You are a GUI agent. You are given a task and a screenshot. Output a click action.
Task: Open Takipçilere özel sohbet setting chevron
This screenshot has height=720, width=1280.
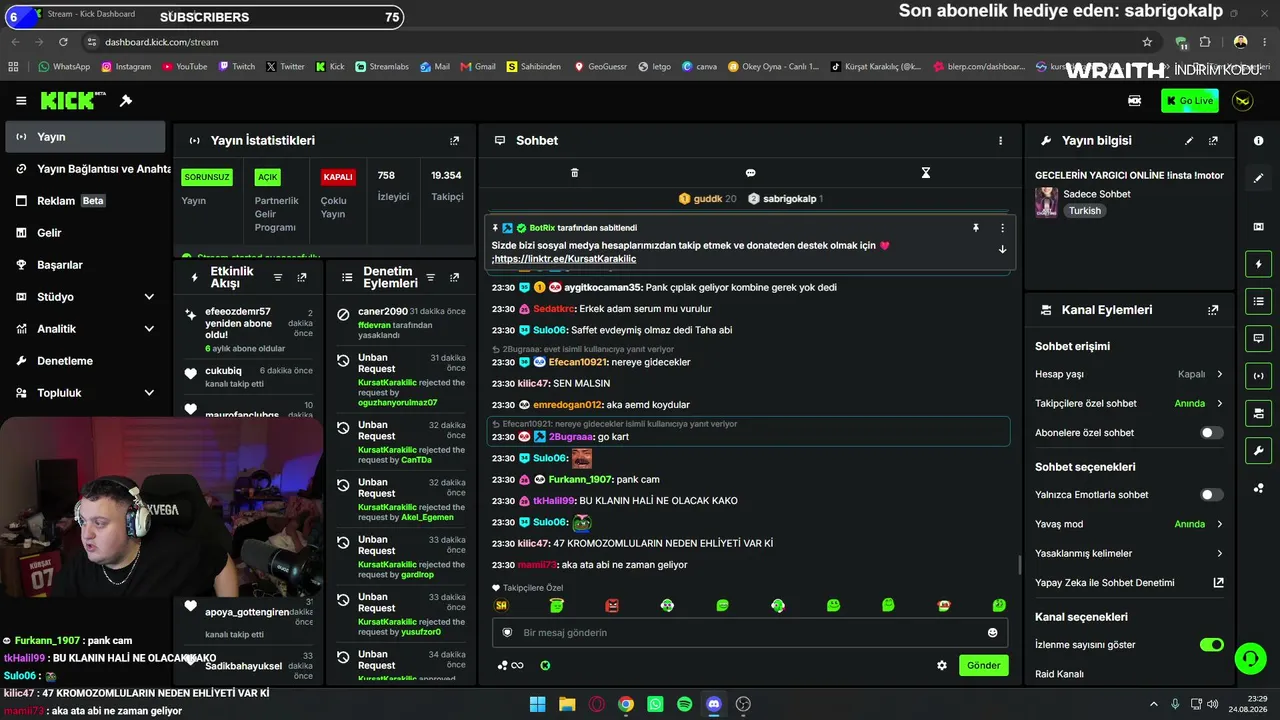click(1219, 404)
